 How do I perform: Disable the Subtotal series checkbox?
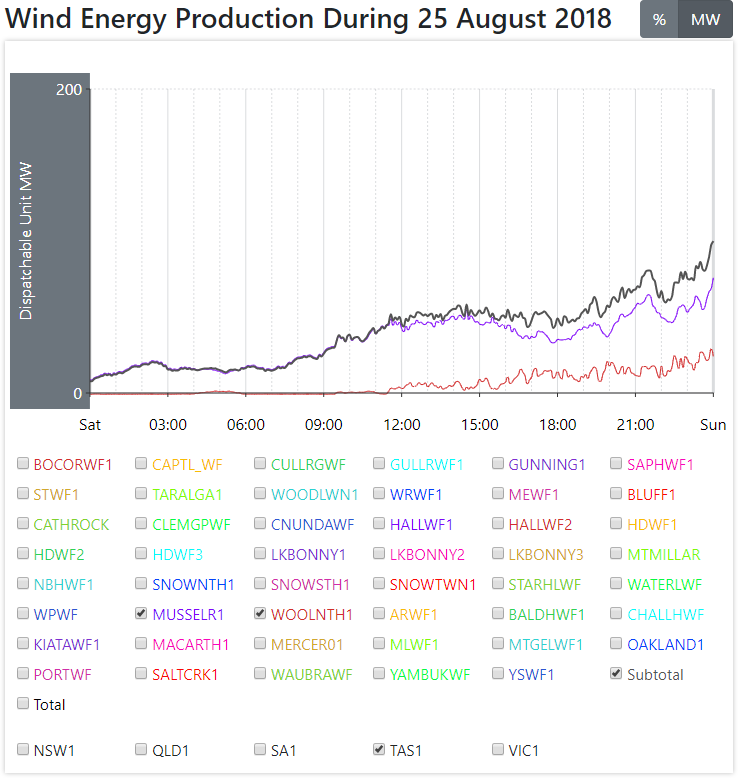616,674
